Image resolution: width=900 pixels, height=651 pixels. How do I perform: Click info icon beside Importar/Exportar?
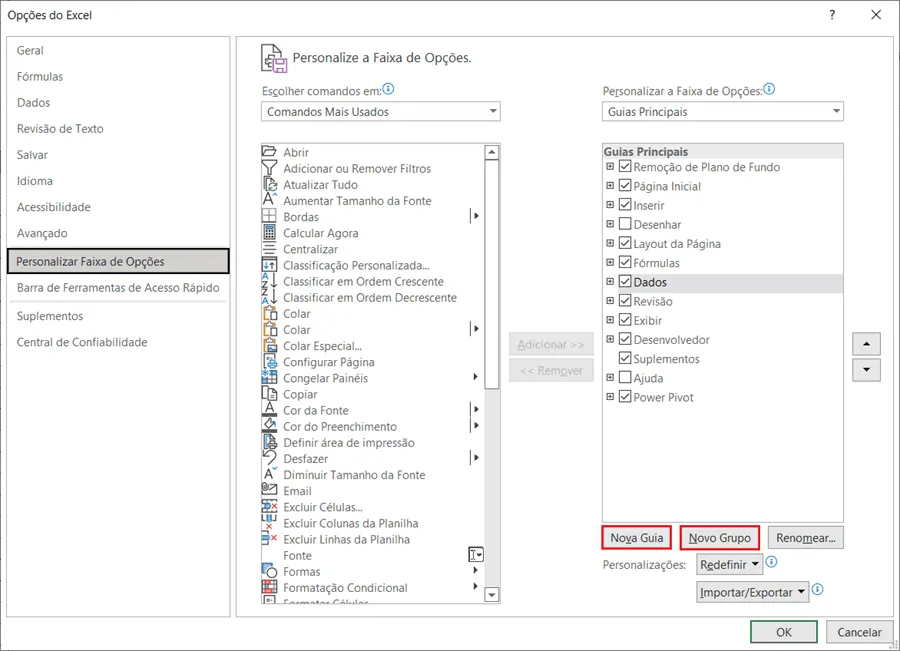click(x=817, y=590)
